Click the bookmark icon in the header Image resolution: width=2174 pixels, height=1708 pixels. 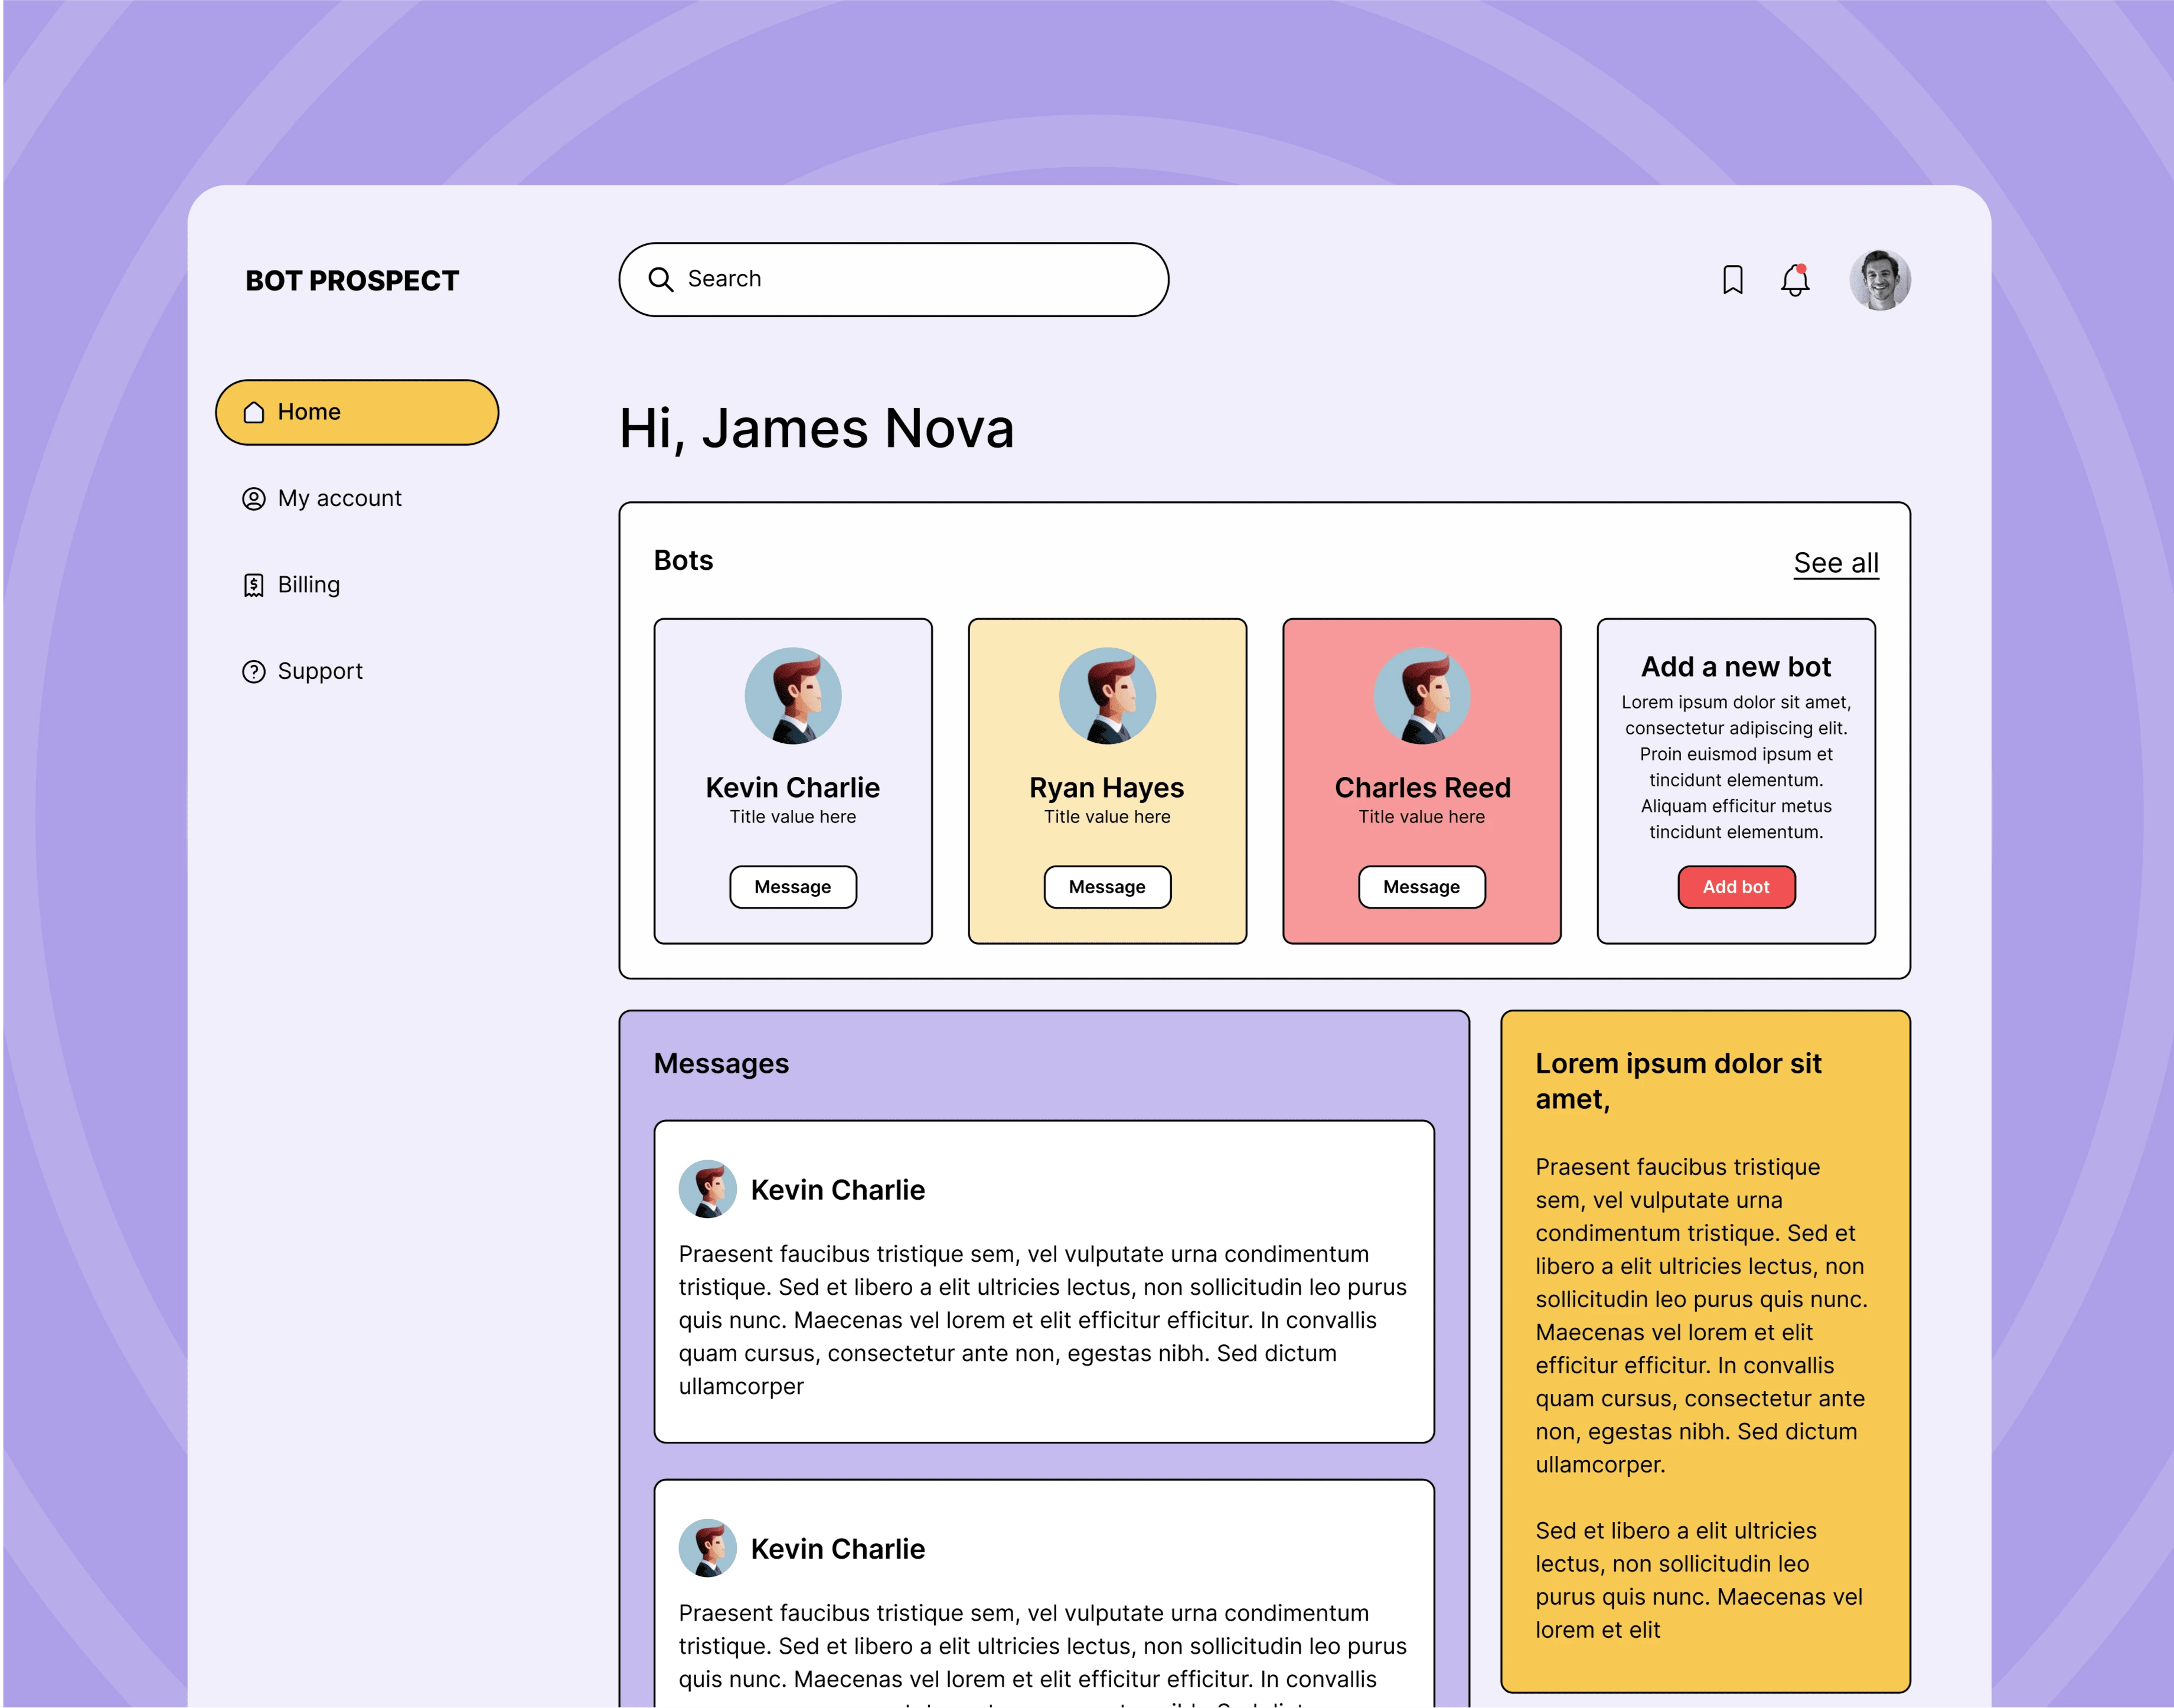click(x=1732, y=280)
